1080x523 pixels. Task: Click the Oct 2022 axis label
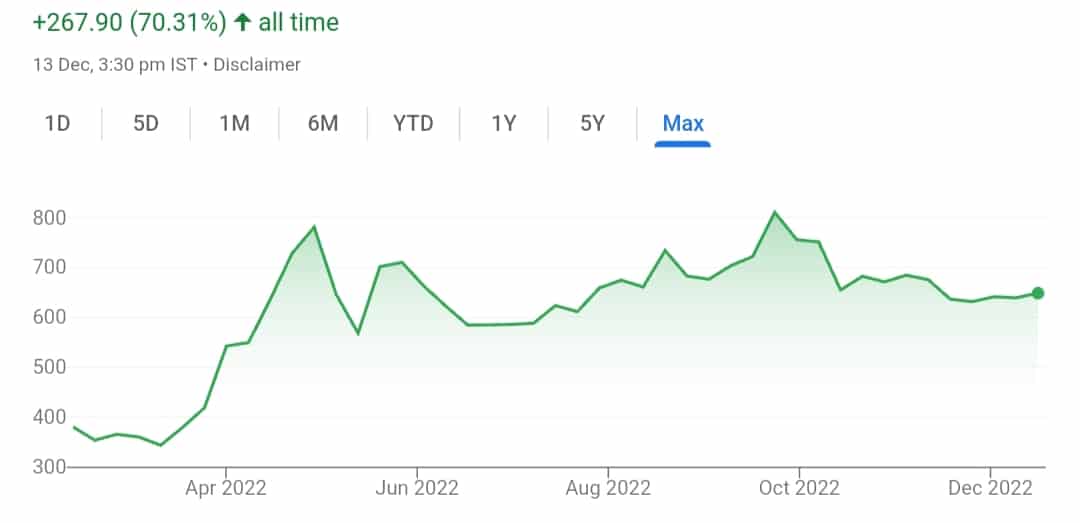click(x=798, y=488)
